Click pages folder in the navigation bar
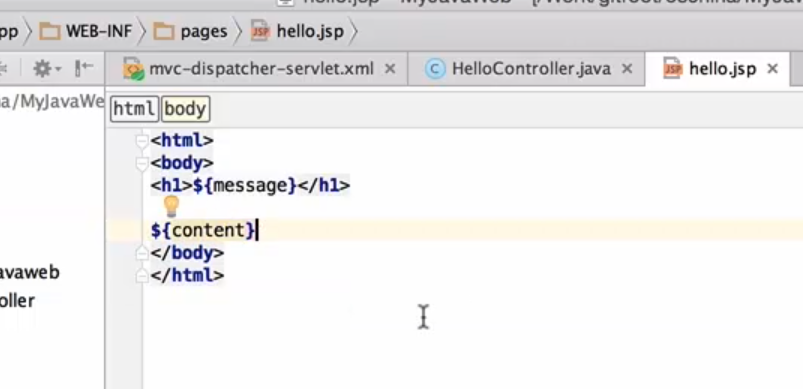803x389 pixels. pyautogui.click(x=204, y=32)
